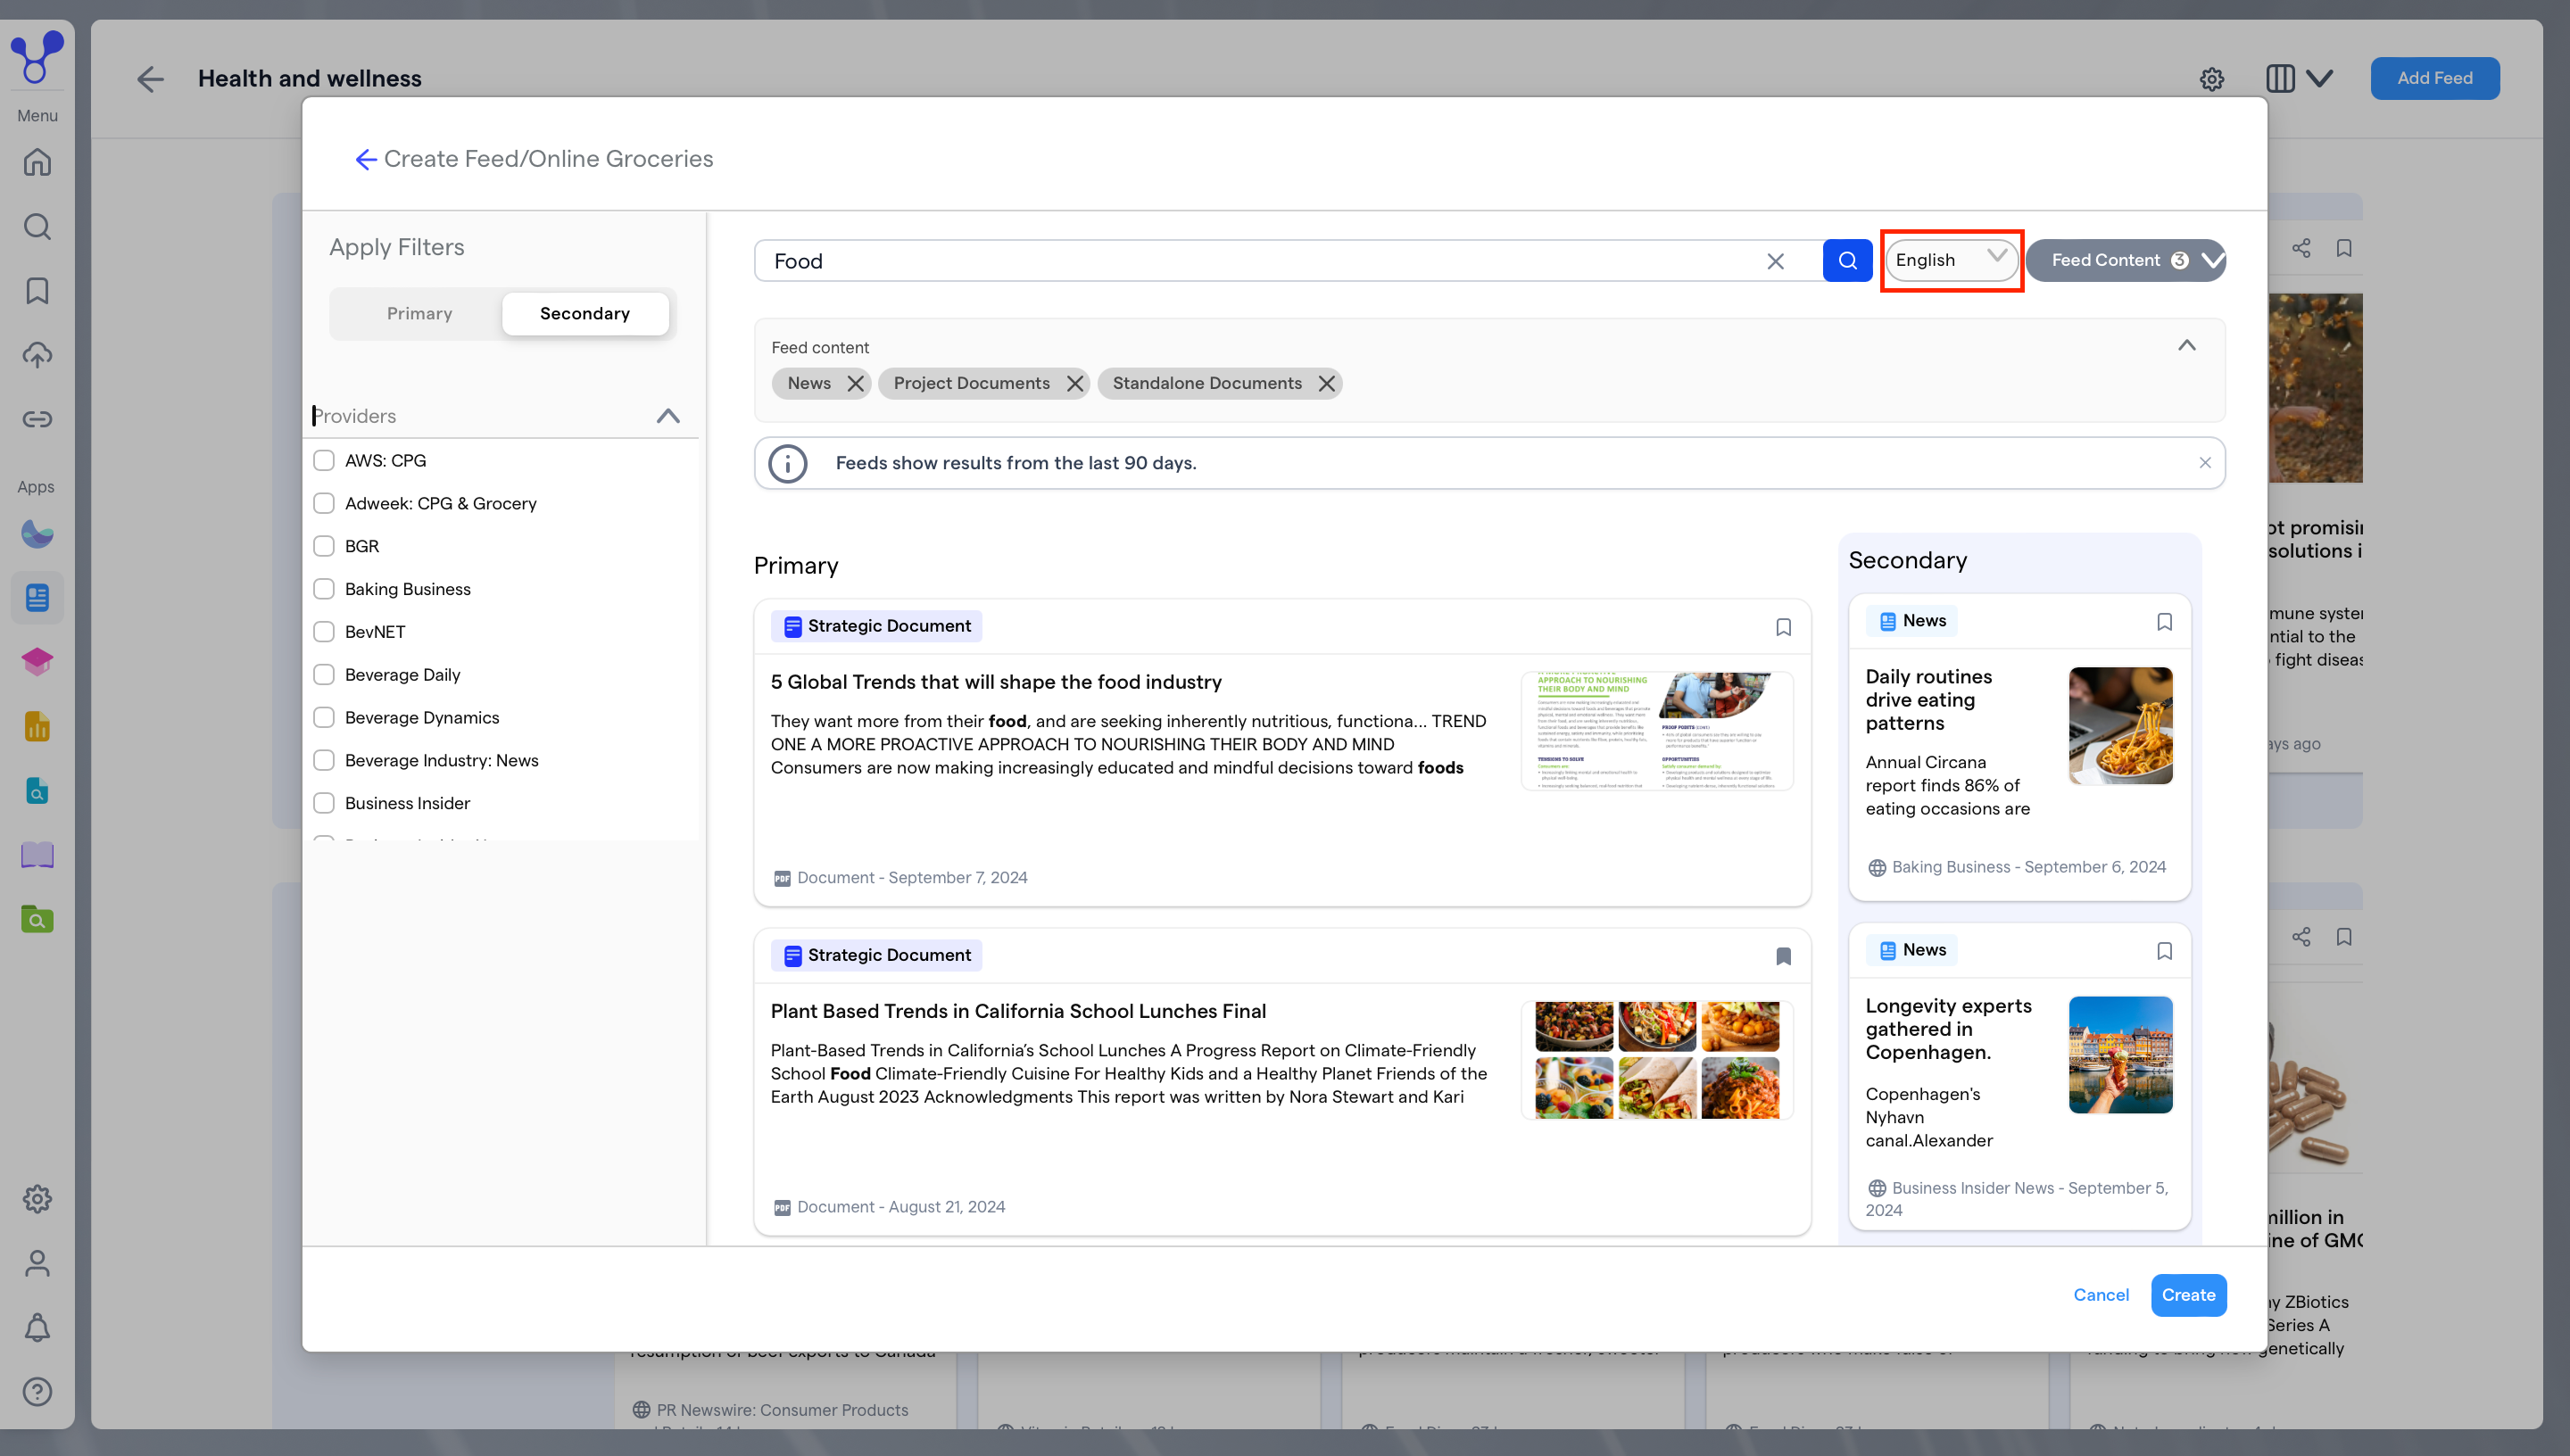Viewport: 2570px width, 1456px height.
Task: Check the BevNET provider
Action: (324, 632)
